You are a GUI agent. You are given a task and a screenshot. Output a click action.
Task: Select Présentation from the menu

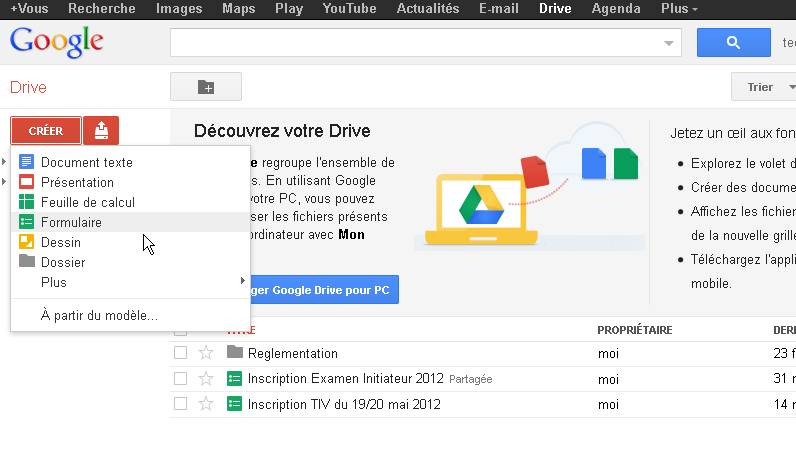click(130, 182)
